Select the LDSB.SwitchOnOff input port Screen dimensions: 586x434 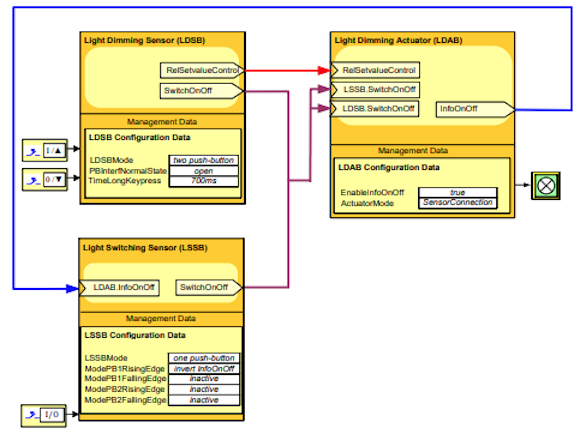[374, 109]
